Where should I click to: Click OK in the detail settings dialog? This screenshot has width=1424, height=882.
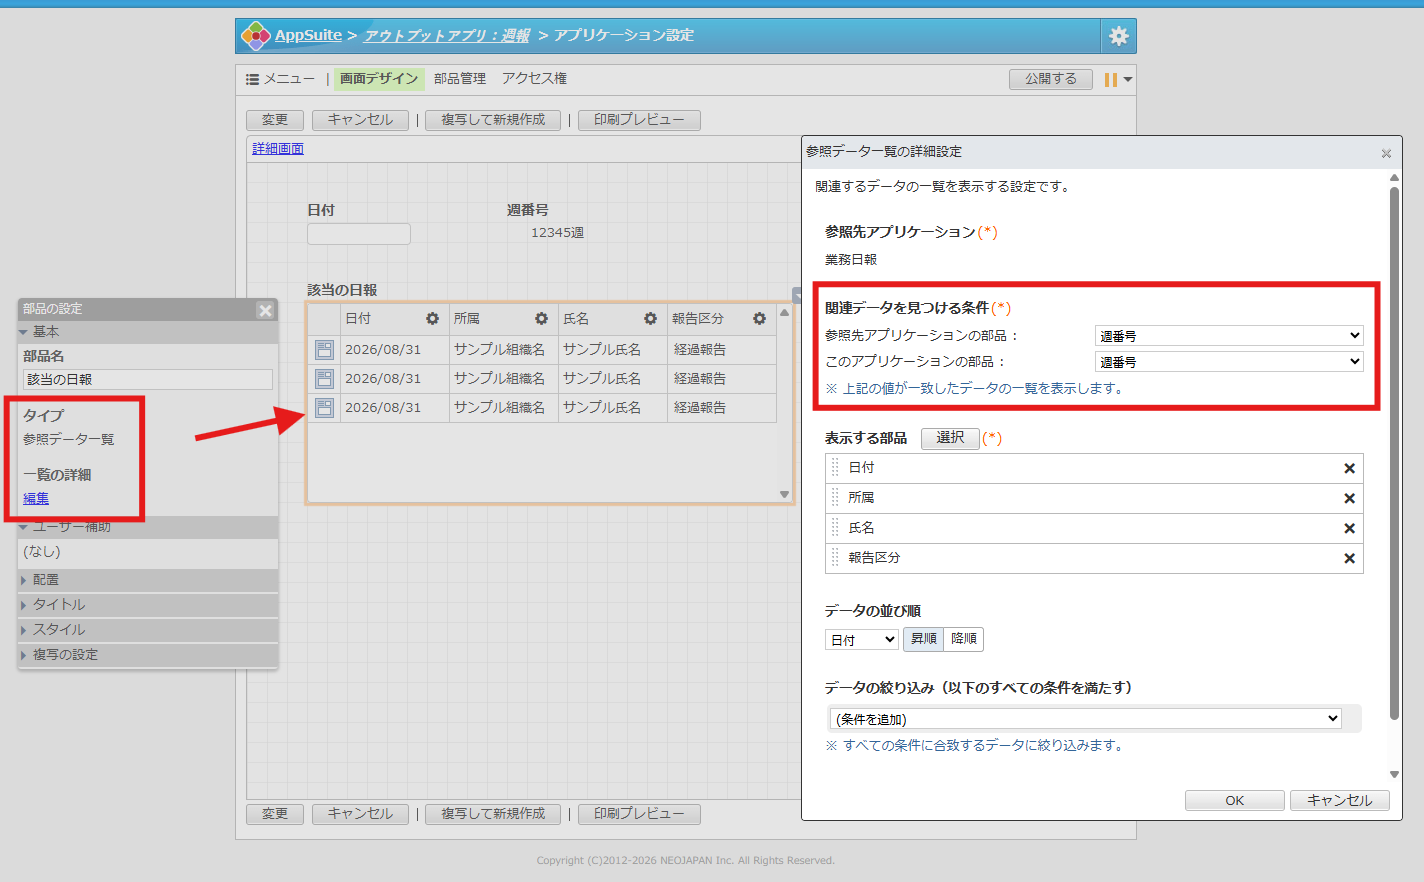[x=1234, y=800]
